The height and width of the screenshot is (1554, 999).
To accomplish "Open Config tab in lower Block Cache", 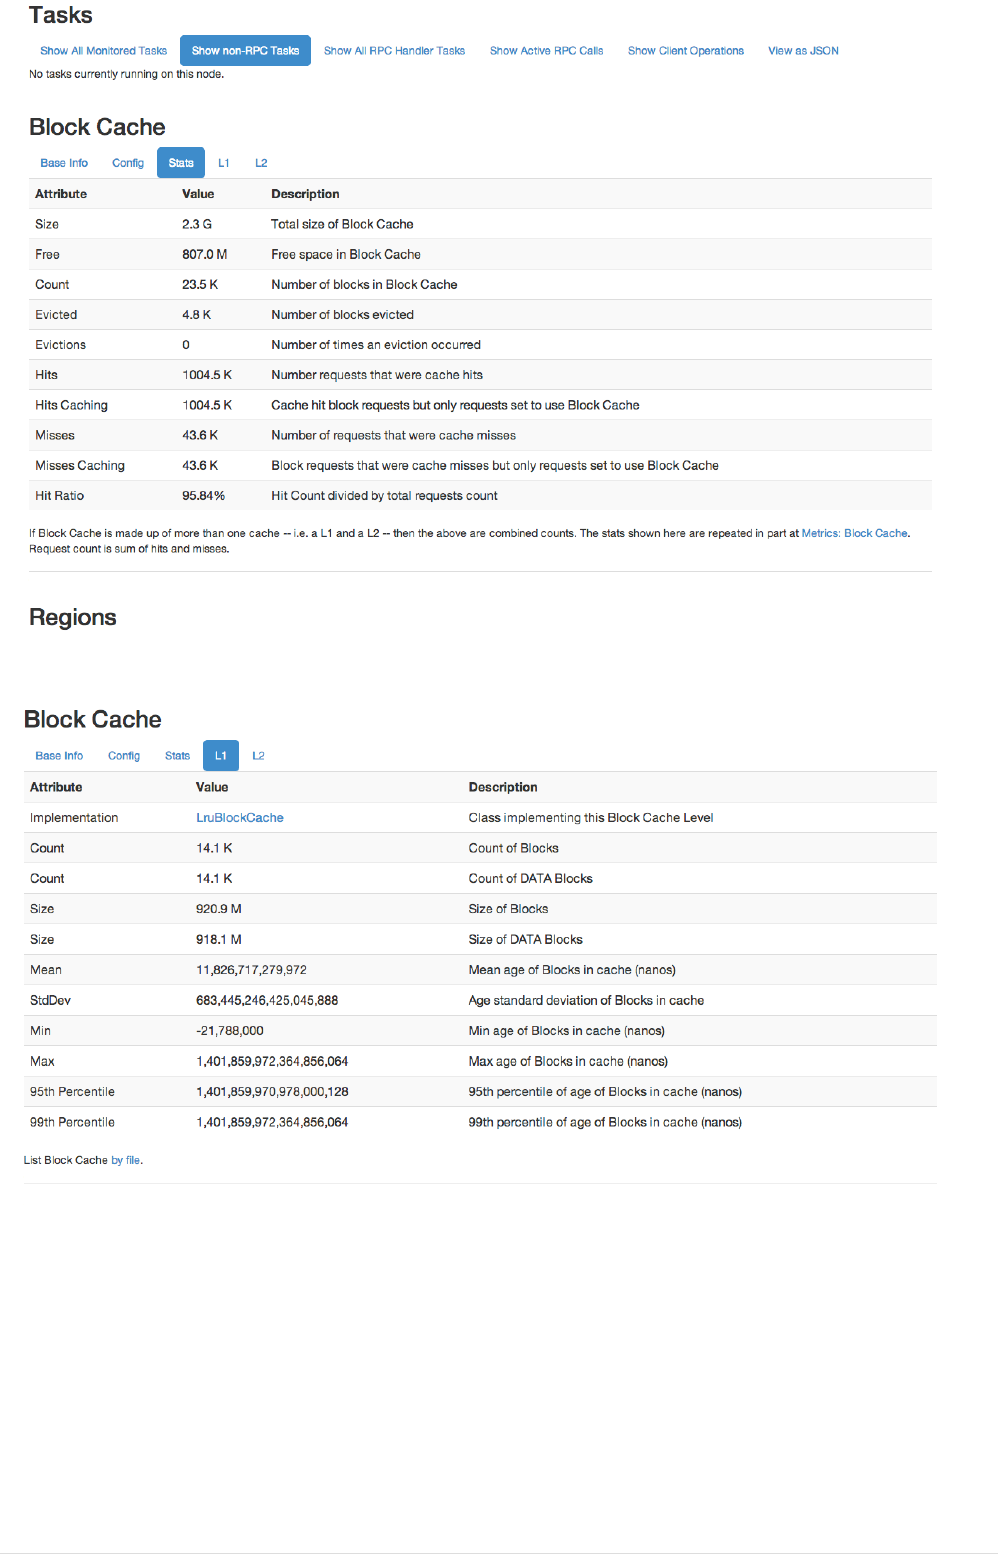I will [x=124, y=756].
